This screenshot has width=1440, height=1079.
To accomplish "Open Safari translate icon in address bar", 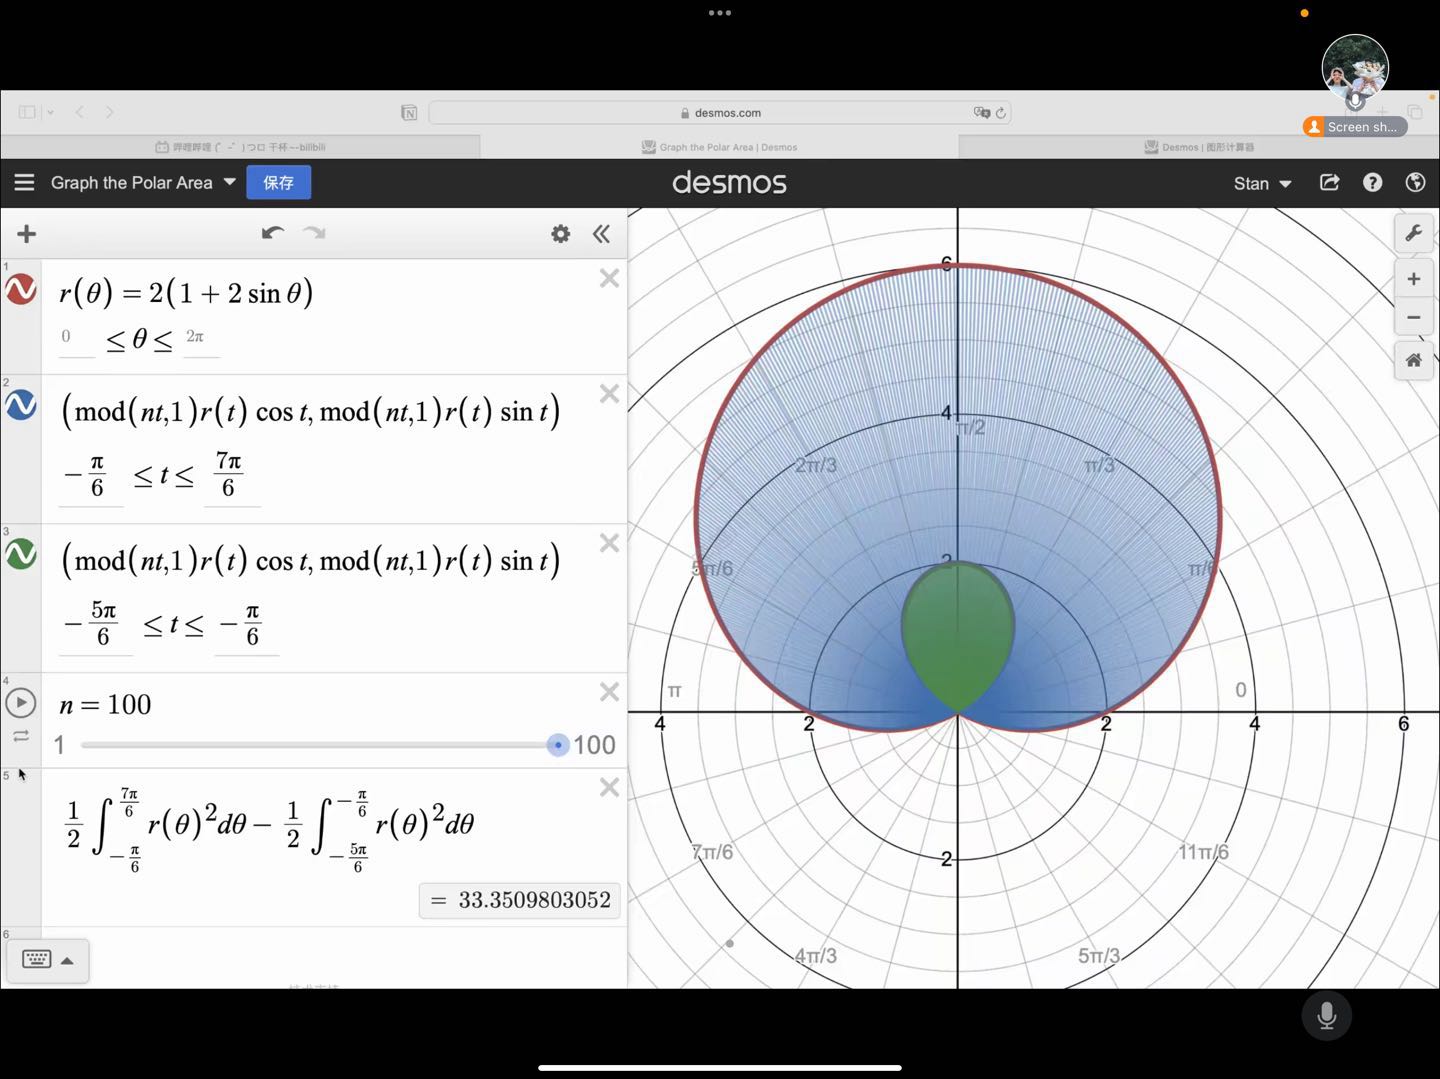I will (x=981, y=113).
